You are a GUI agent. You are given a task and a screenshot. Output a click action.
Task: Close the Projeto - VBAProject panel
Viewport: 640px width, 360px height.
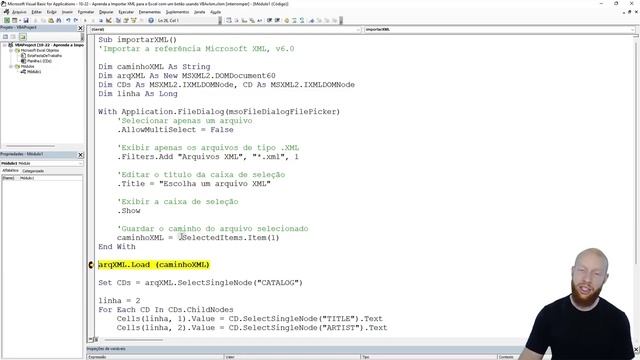point(80,28)
